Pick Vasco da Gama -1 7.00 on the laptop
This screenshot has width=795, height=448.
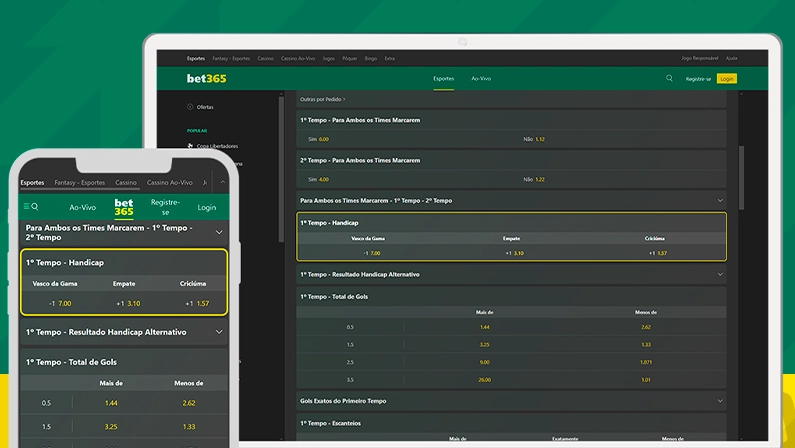[x=372, y=253]
